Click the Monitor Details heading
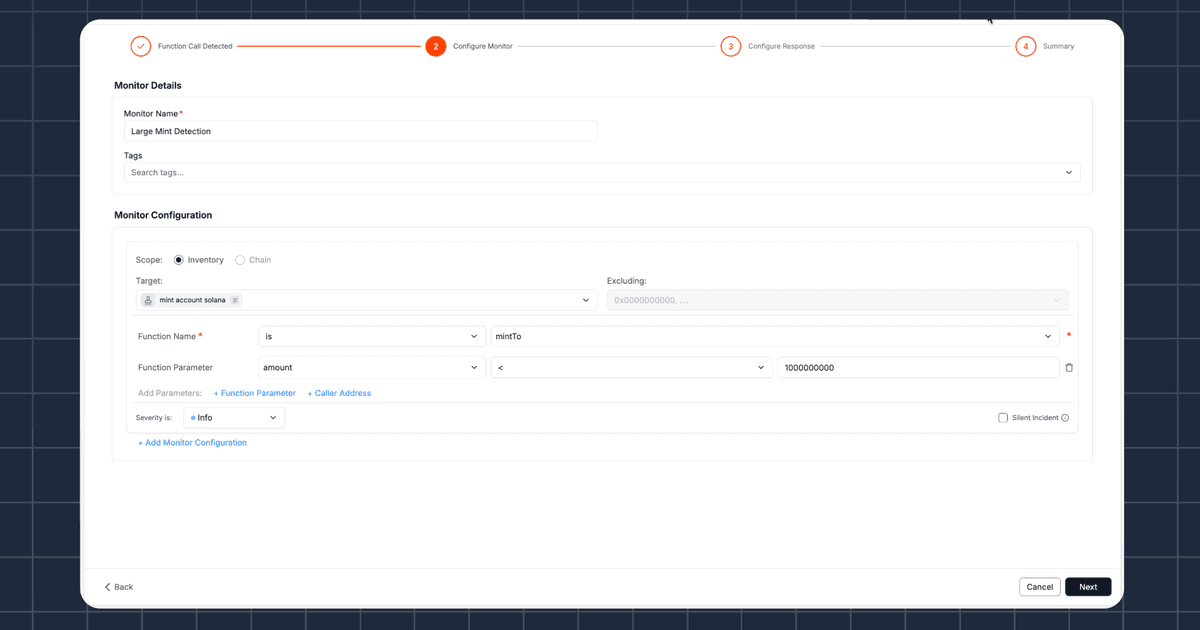 tap(148, 86)
